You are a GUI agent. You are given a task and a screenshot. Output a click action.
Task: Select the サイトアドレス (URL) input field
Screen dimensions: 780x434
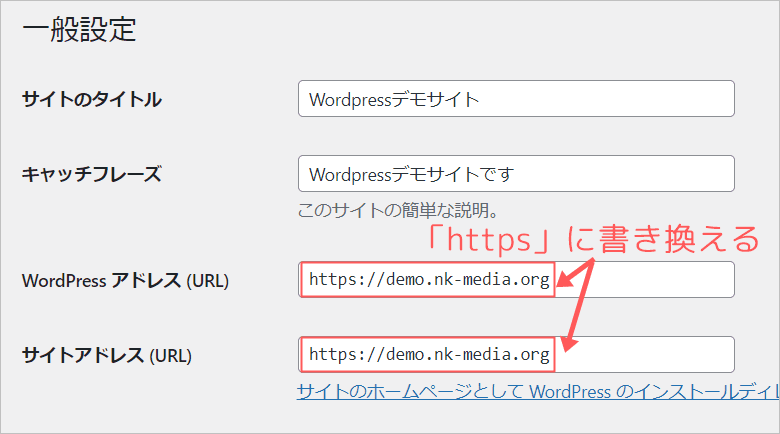click(515, 355)
